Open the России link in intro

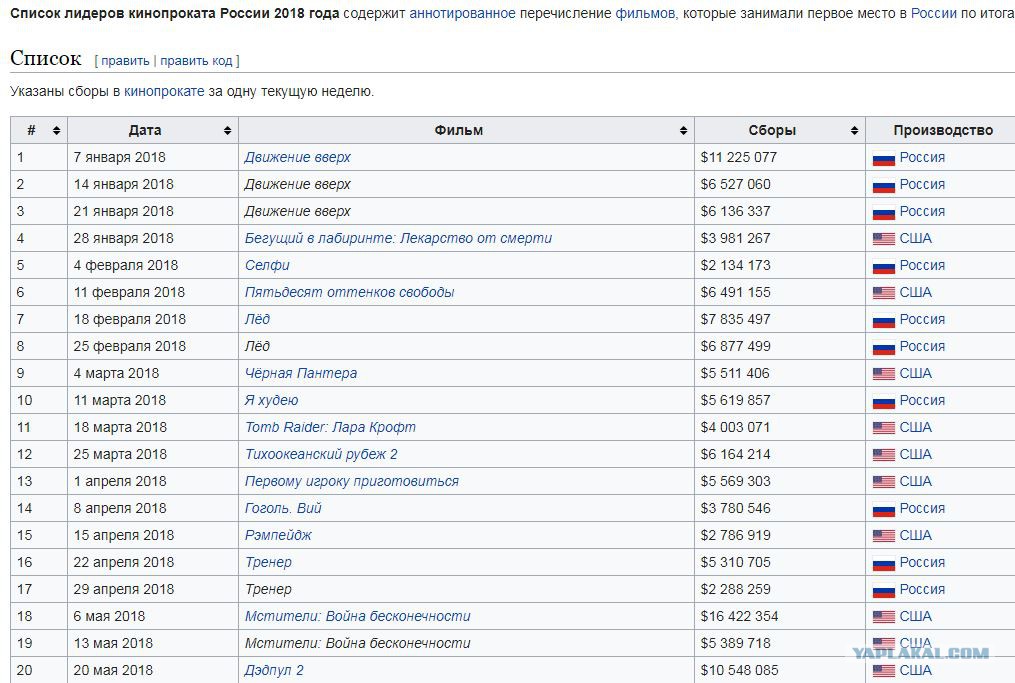click(x=933, y=13)
